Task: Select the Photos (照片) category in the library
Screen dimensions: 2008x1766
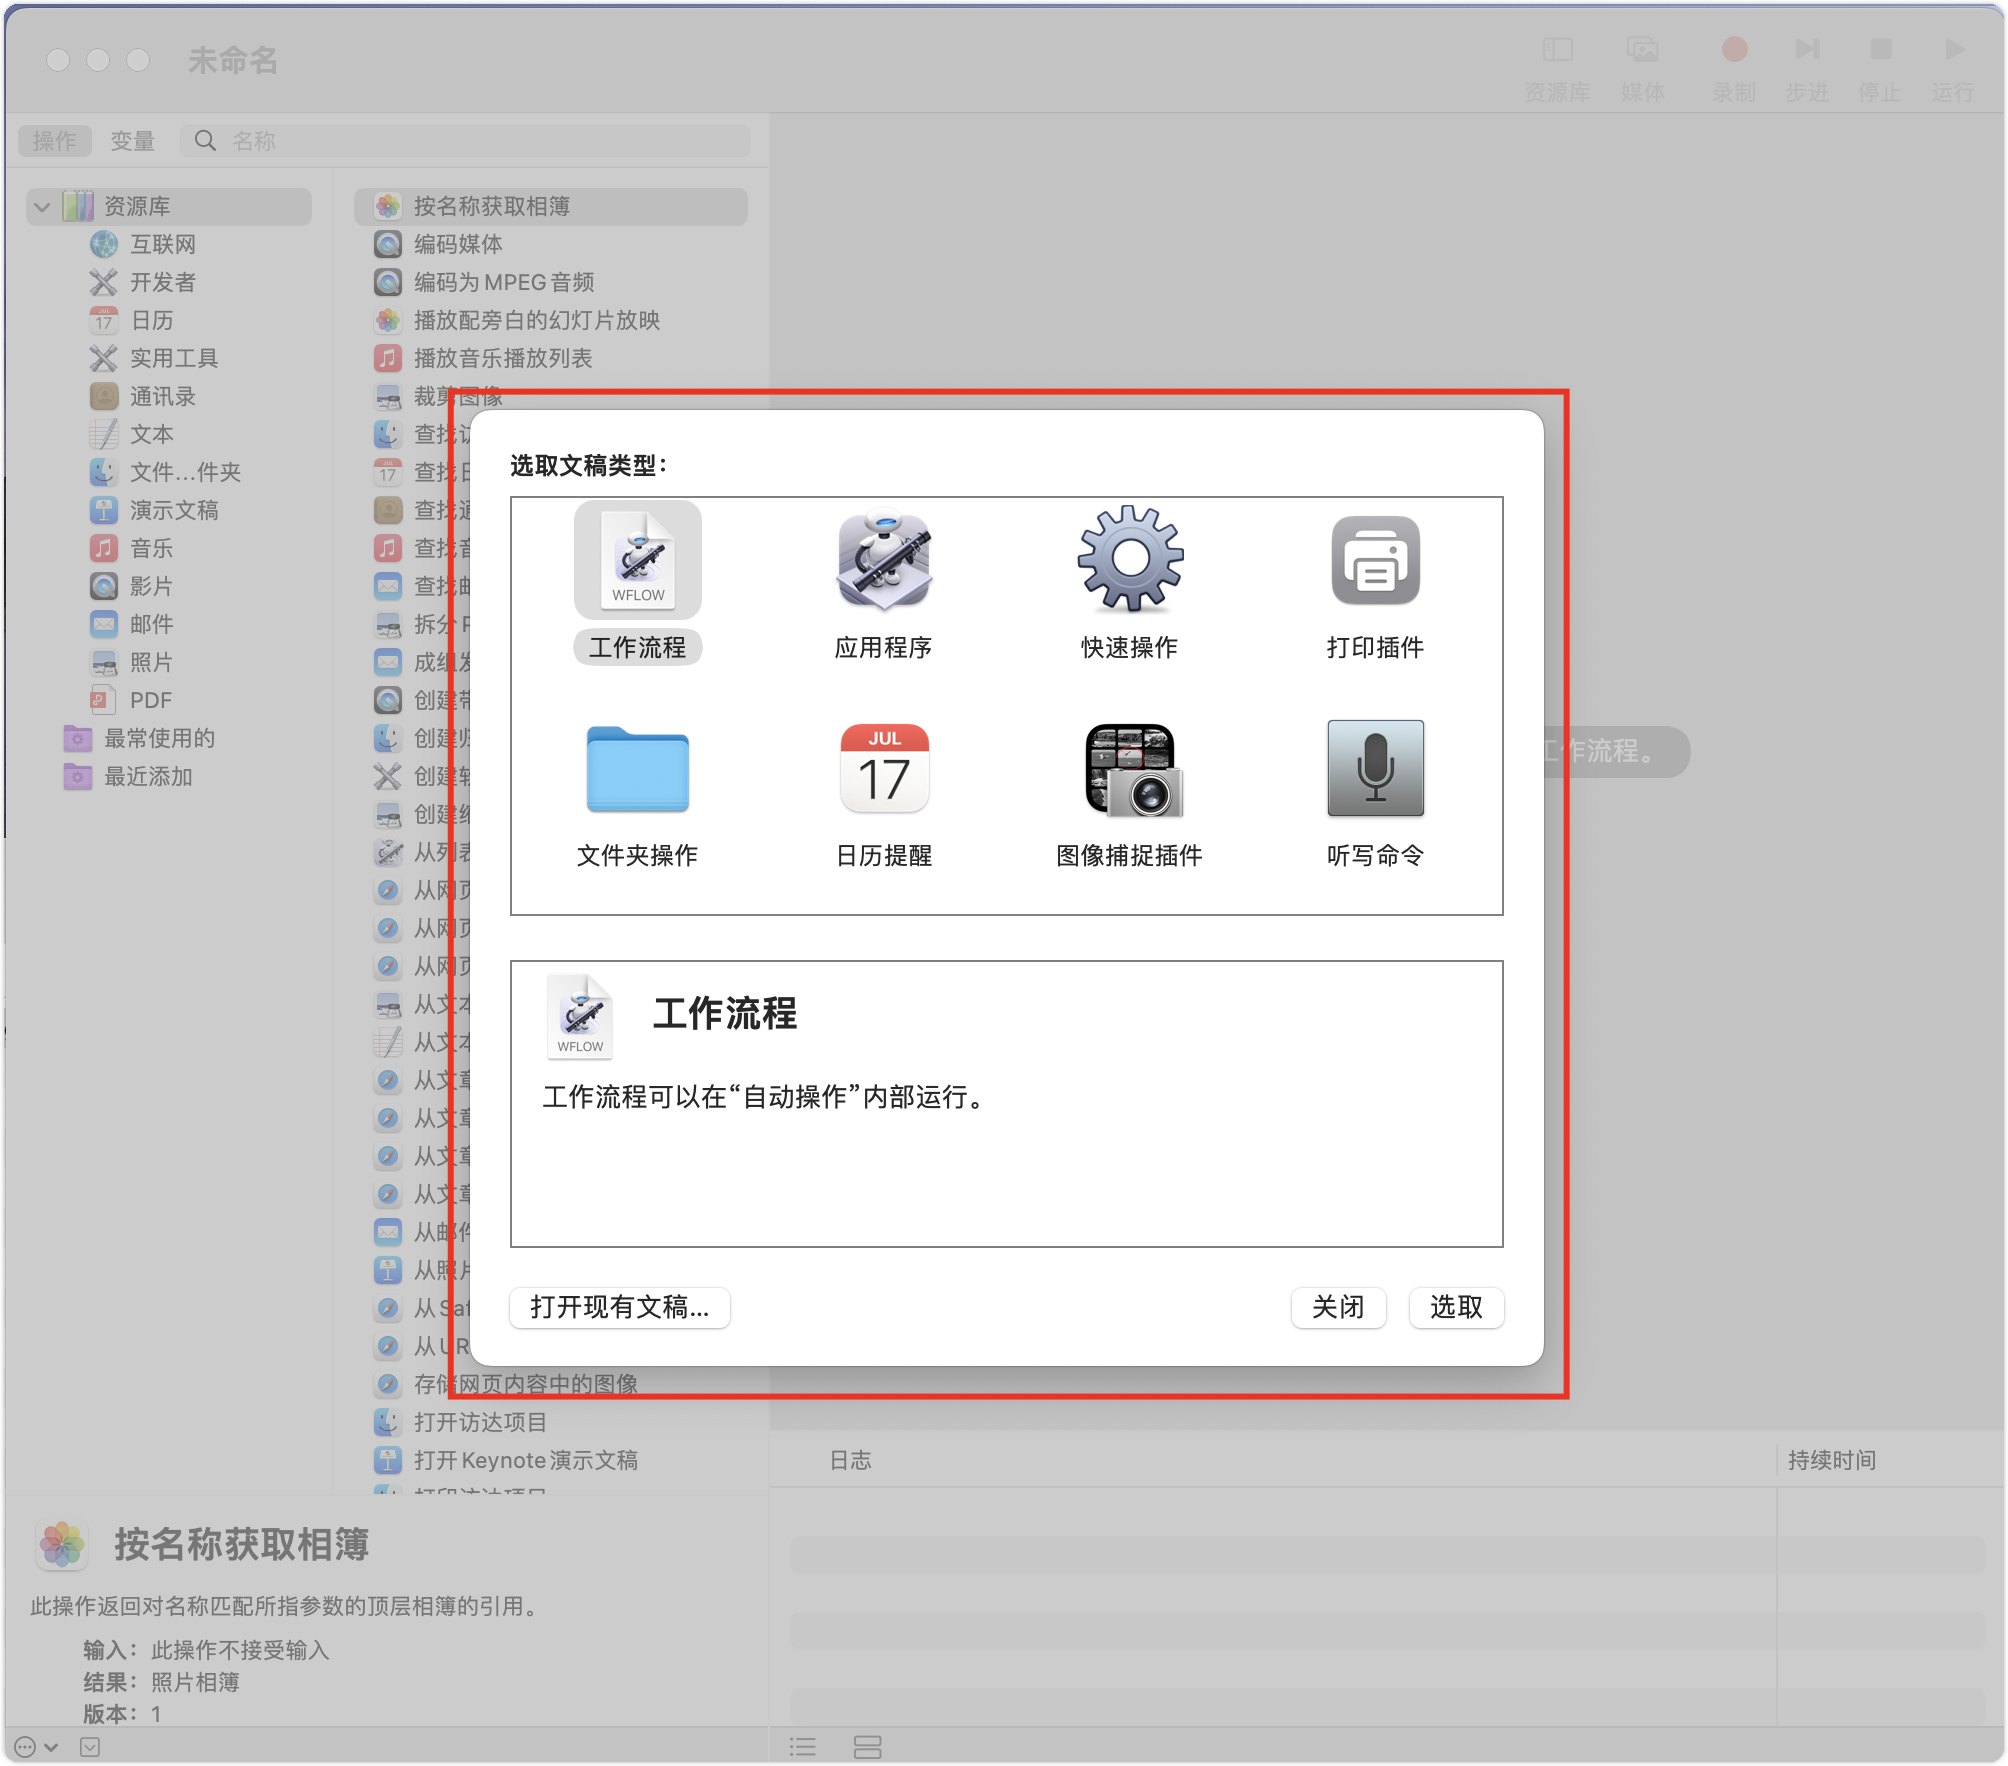Action: [x=151, y=662]
